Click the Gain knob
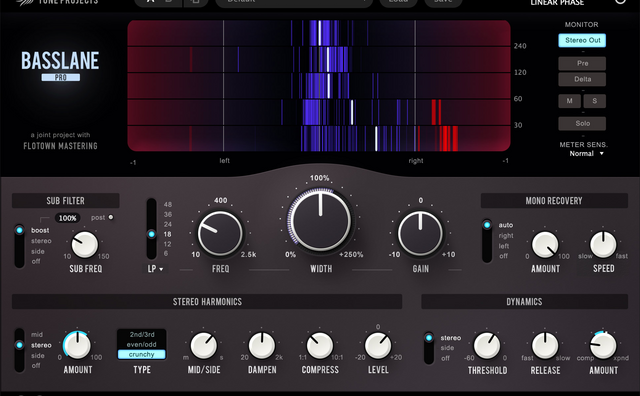Screen dimensions: 640x396 pyautogui.click(x=420, y=234)
